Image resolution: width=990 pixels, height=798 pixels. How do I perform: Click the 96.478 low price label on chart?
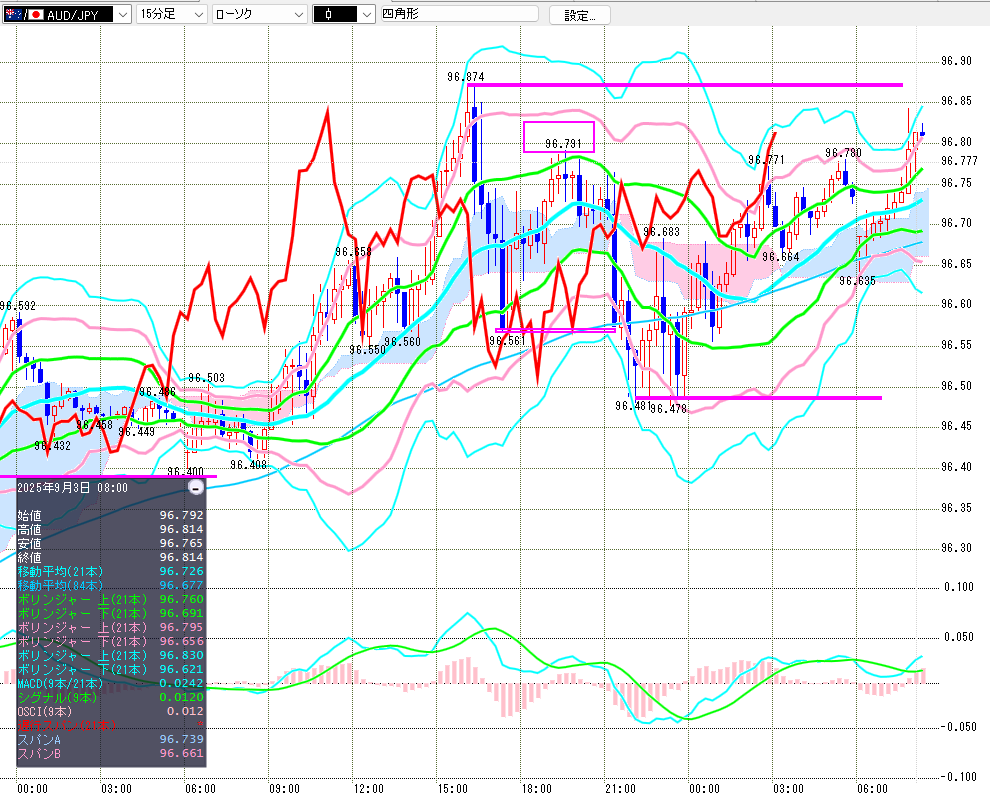pos(669,408)
